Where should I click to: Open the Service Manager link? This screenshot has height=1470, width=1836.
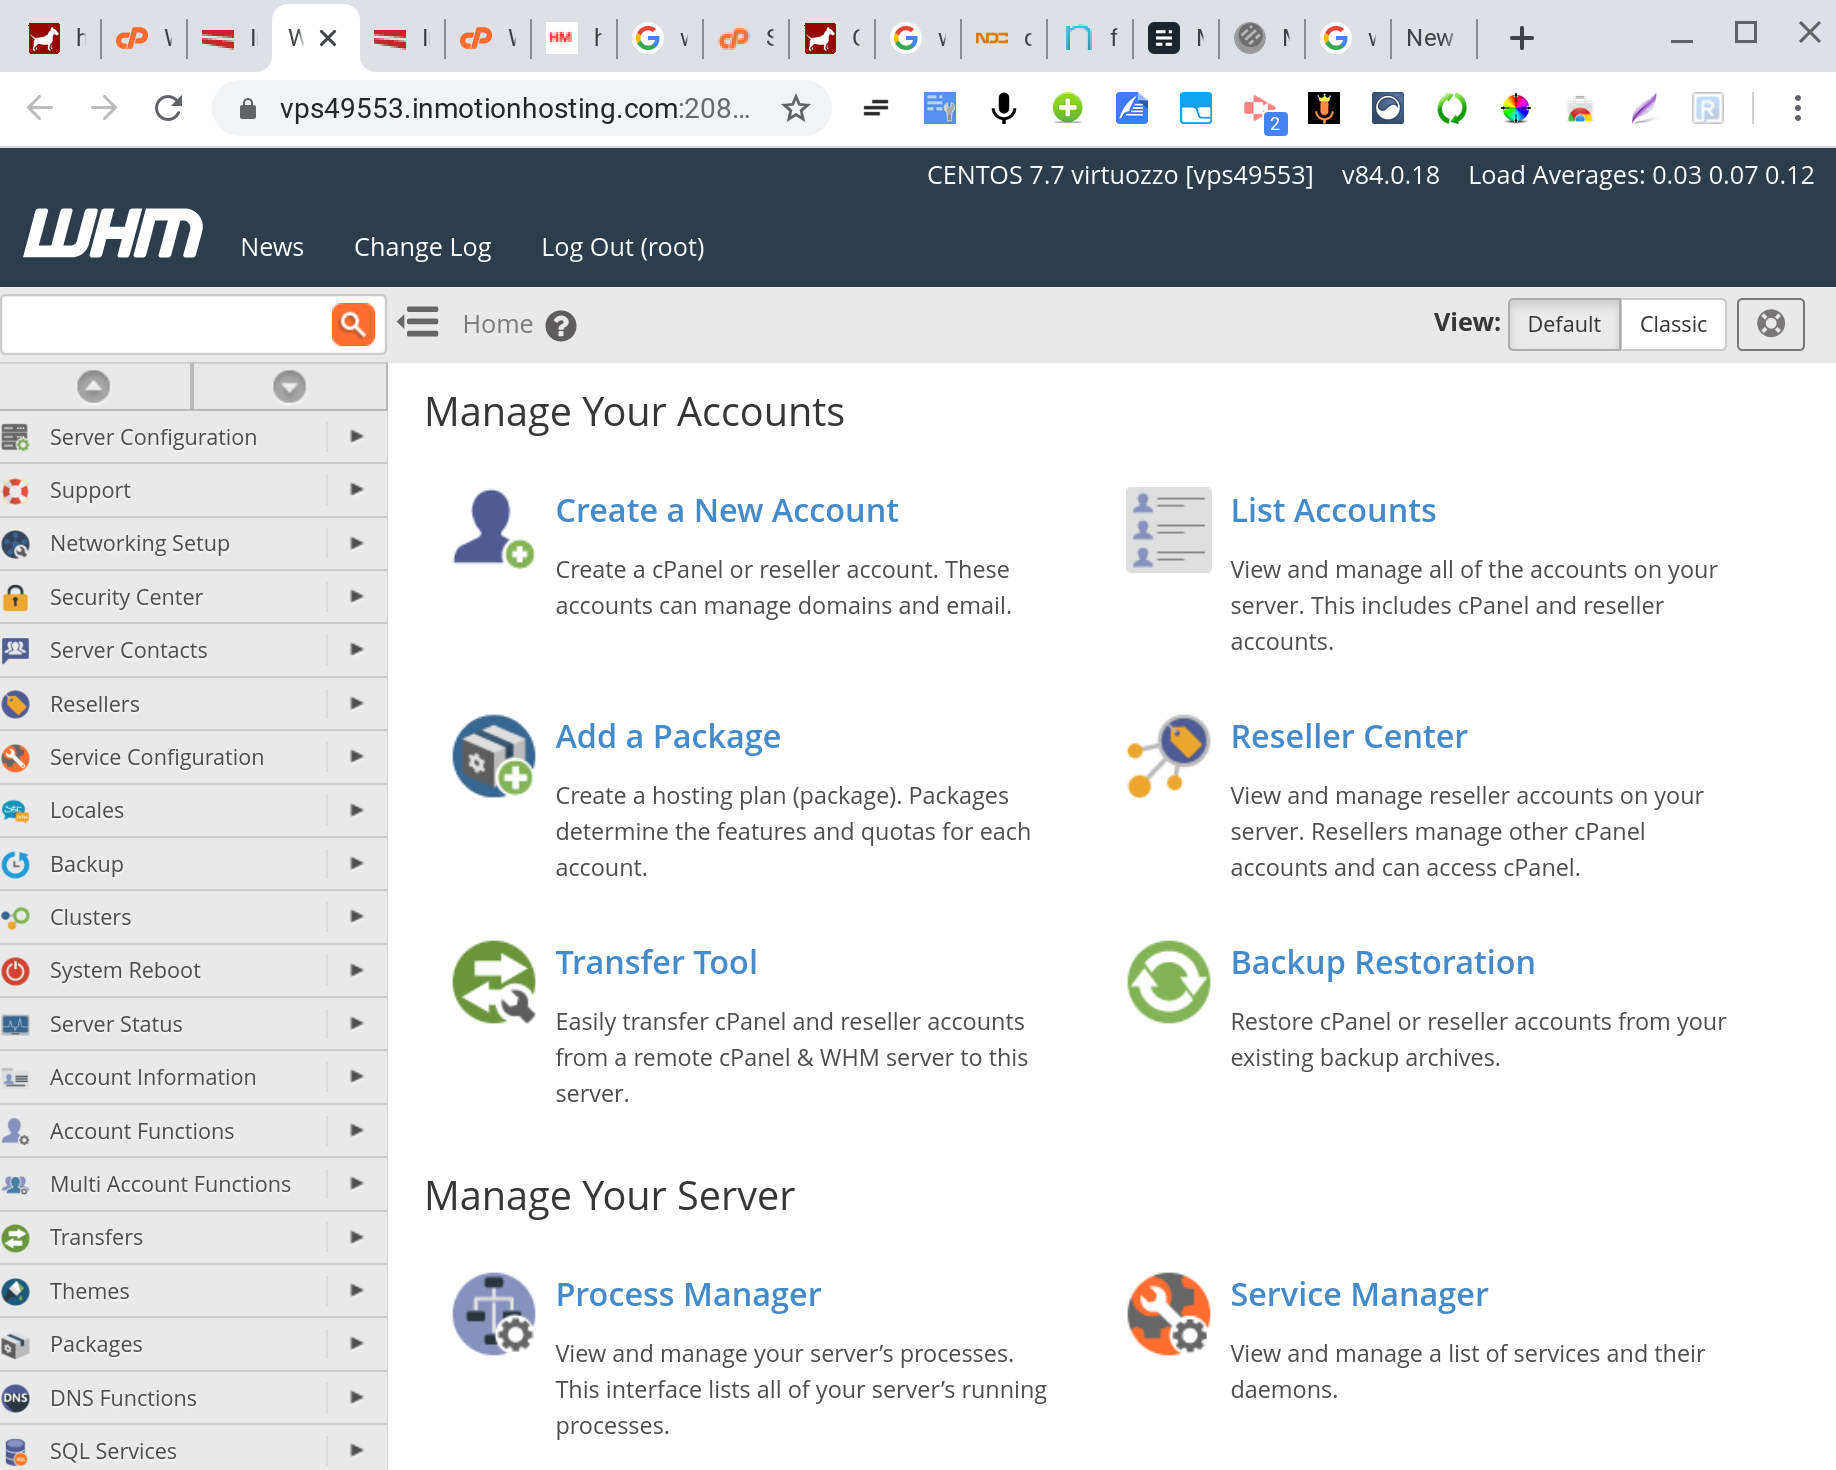click(1359, 1294)
